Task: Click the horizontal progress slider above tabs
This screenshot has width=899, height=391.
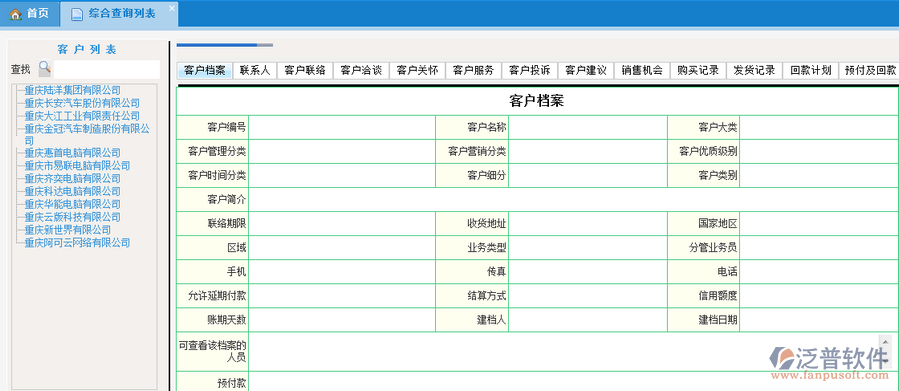Action: 225,45
